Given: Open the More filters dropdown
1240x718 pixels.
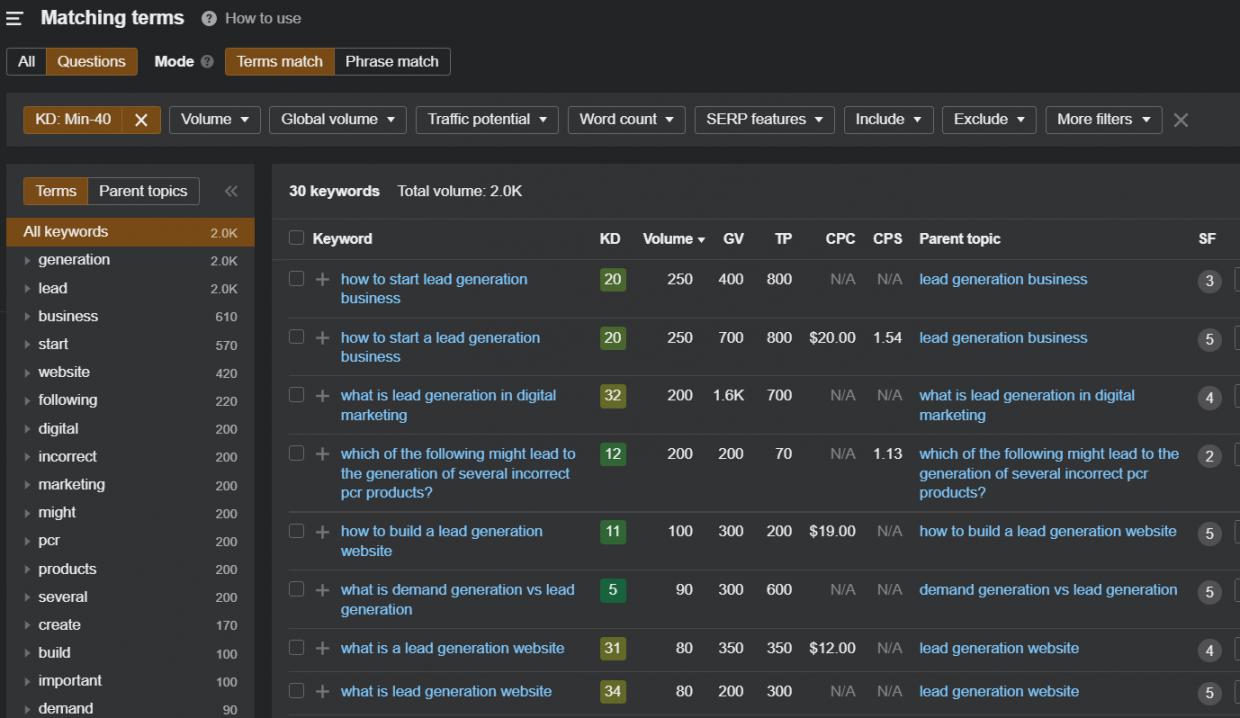Looking at the screenshot, I should click(1103, 120).
